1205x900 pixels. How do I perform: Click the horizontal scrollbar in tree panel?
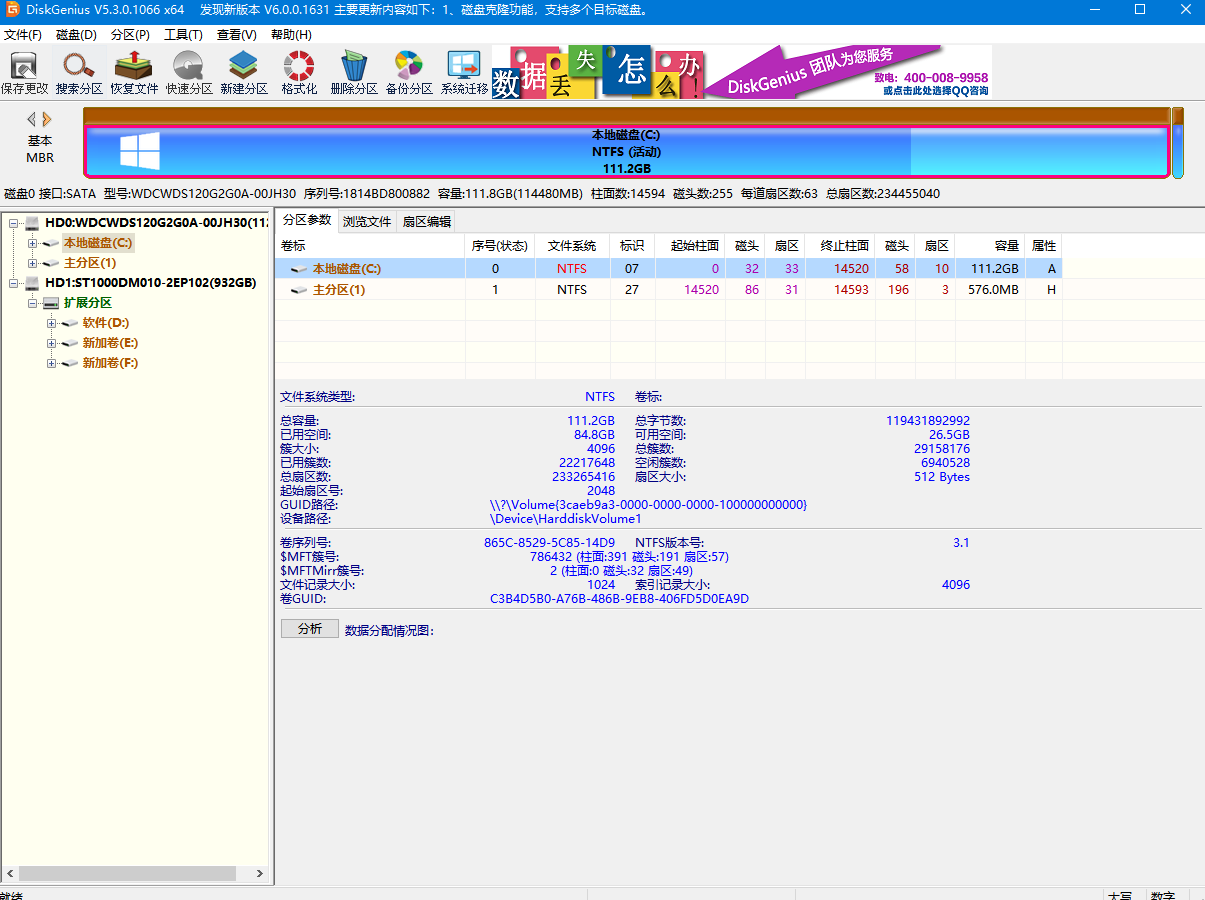click(128, 873)
